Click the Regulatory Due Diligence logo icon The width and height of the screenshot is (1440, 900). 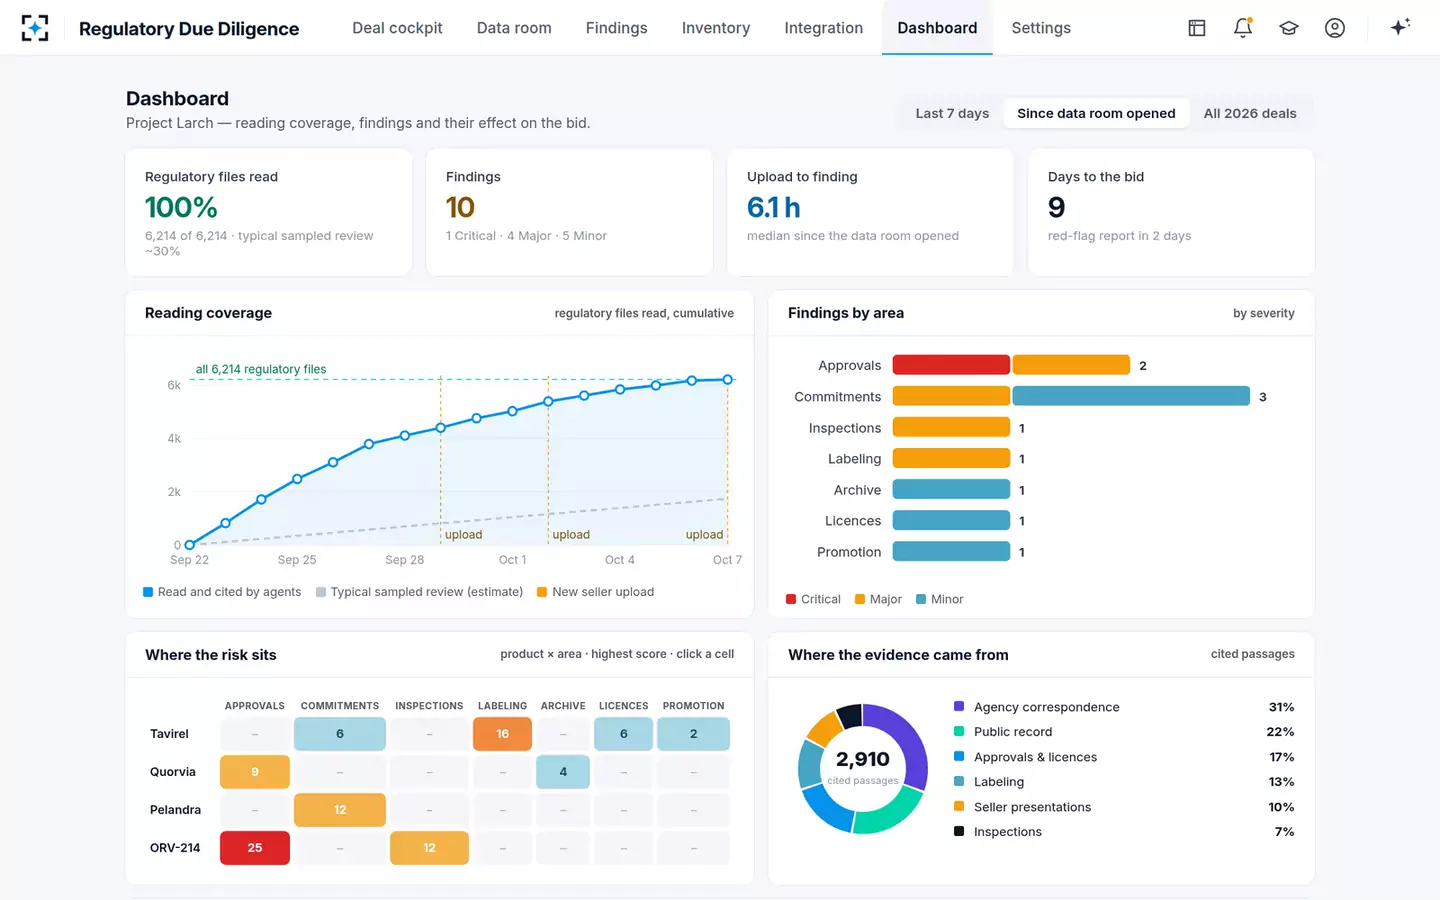35,28
